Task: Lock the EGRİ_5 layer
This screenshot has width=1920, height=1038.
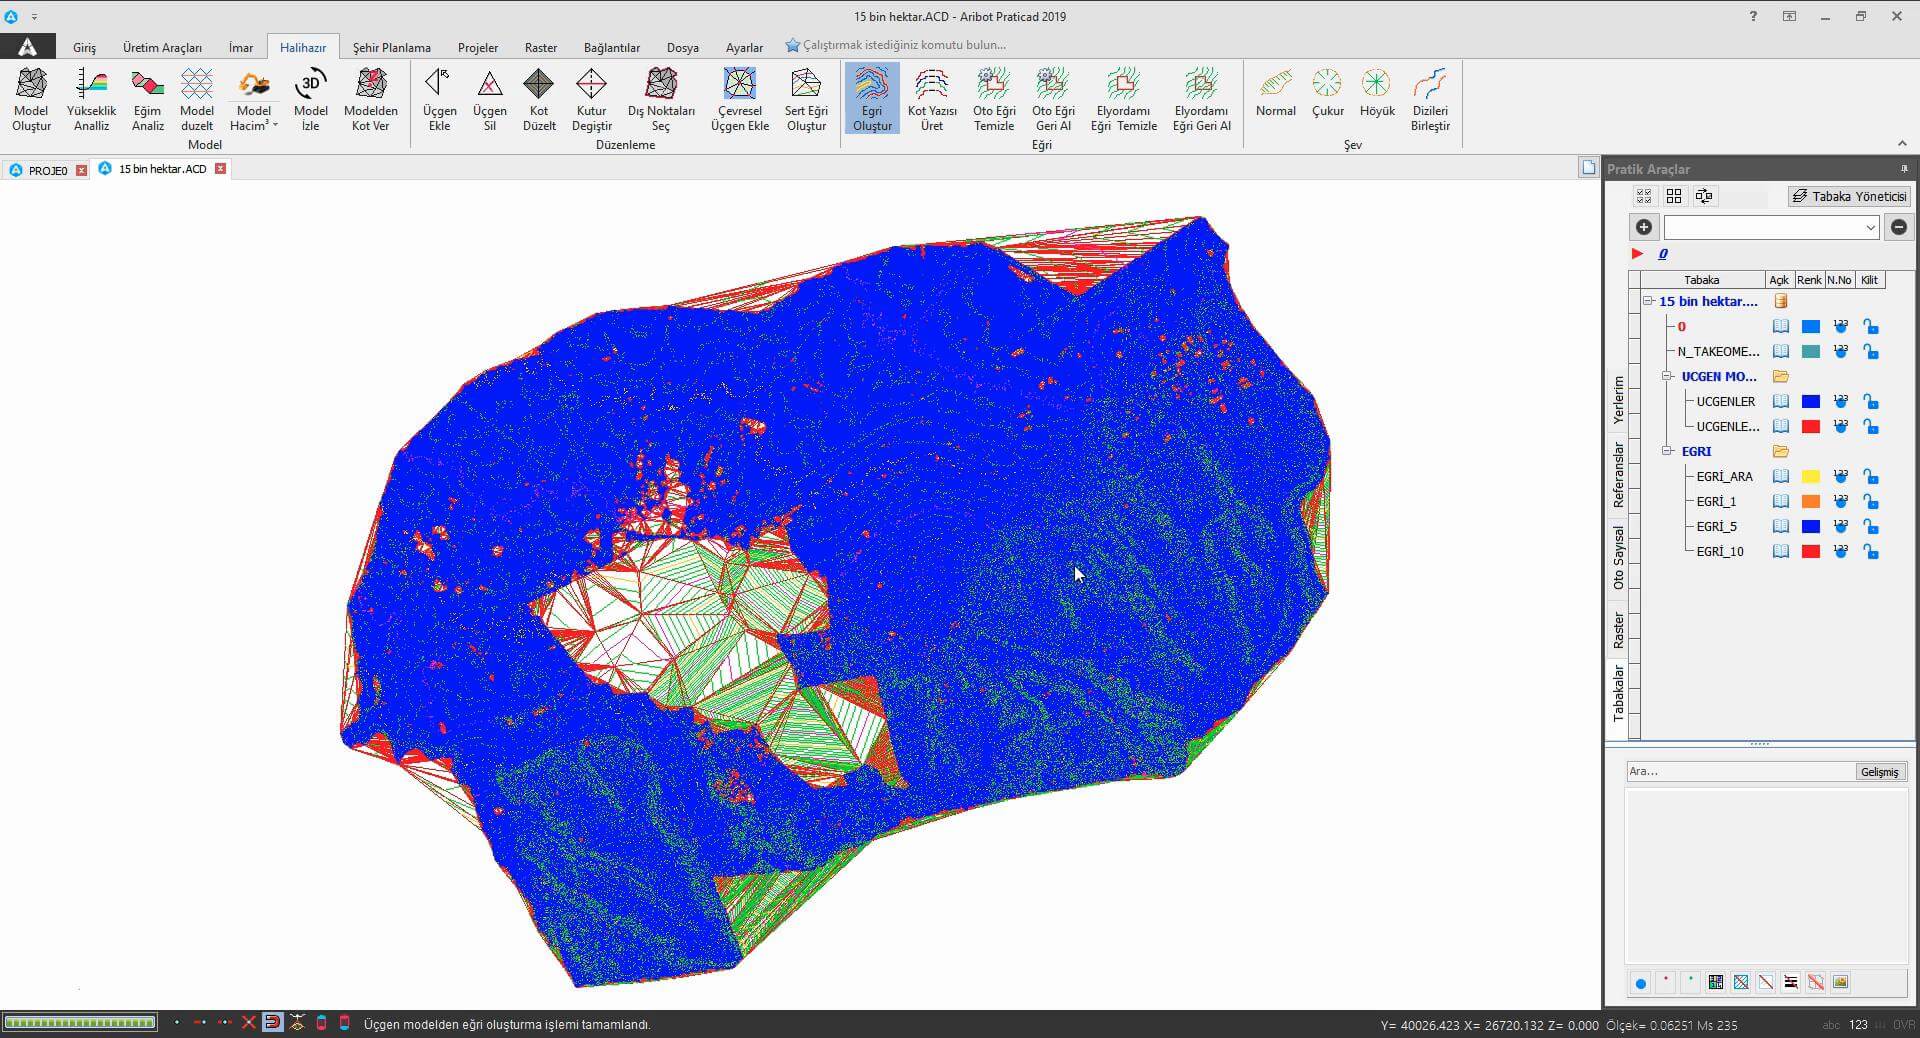Action: click(x=1870, y=526)
